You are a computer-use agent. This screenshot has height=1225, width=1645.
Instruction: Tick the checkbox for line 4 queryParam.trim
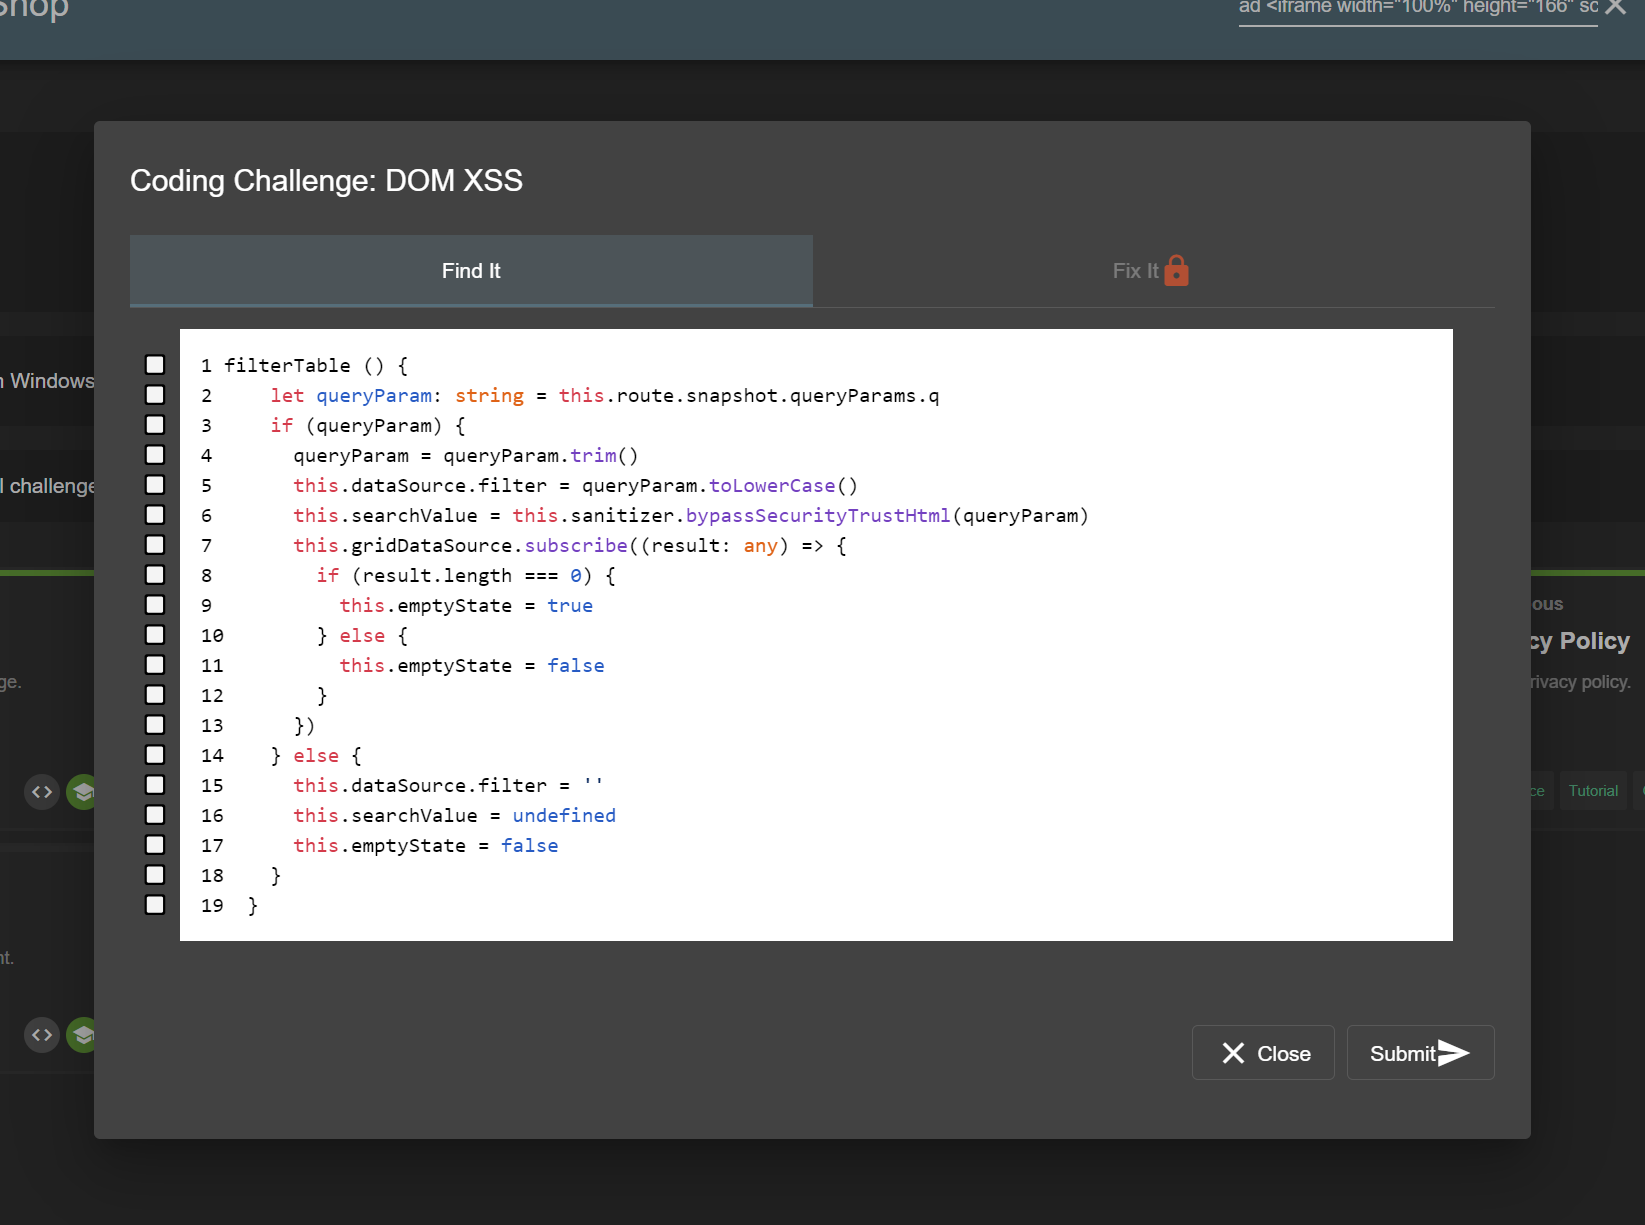pyautogui.click(x=155, y=455)
